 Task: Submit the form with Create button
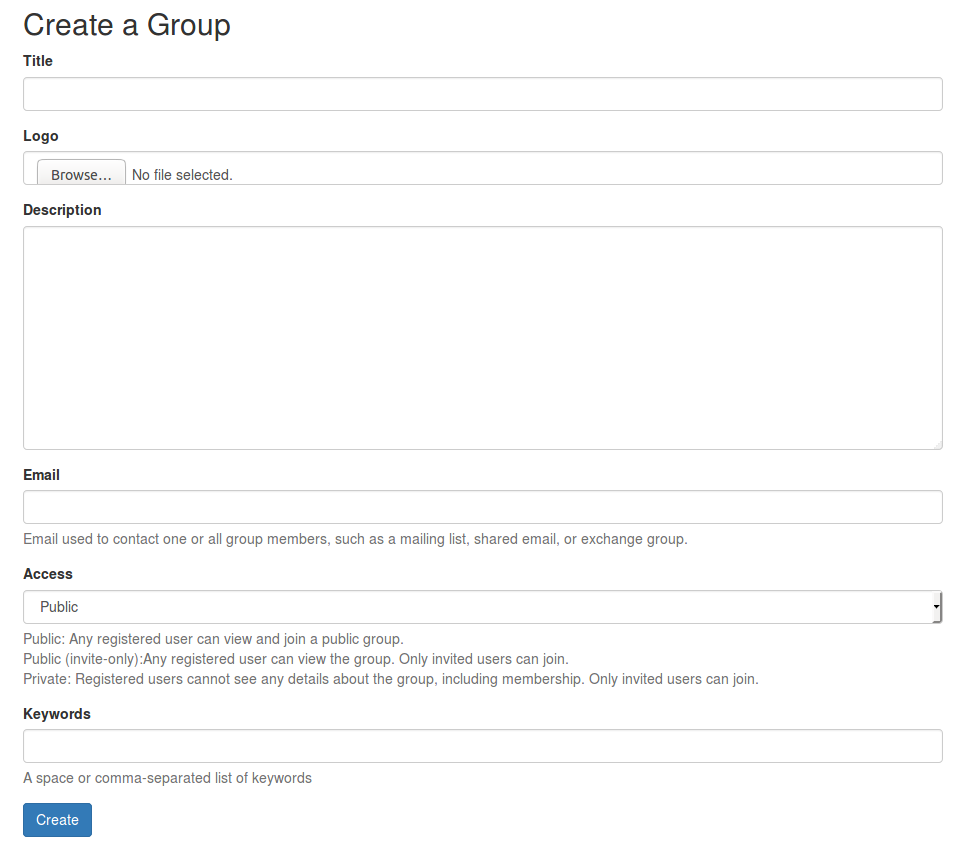(57, 820)
